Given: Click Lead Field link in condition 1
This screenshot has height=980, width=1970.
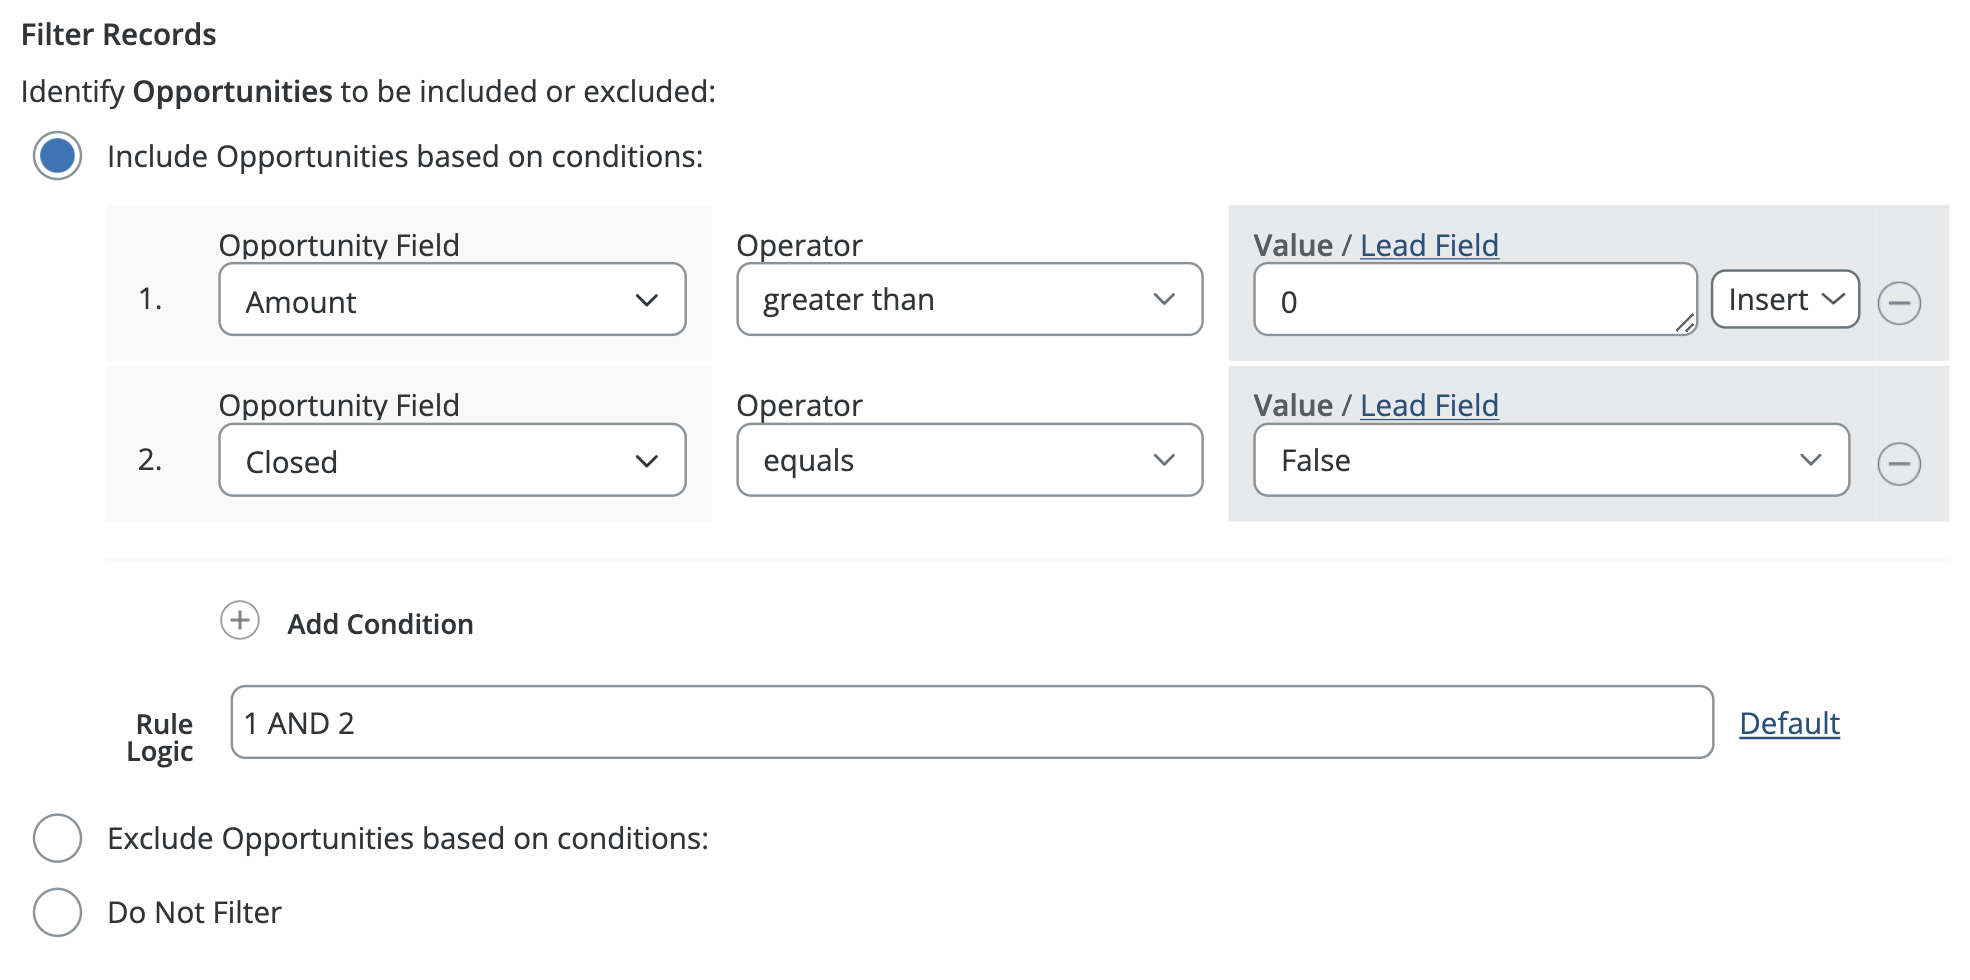Looking at the screenshot, I should (1429, 245).
